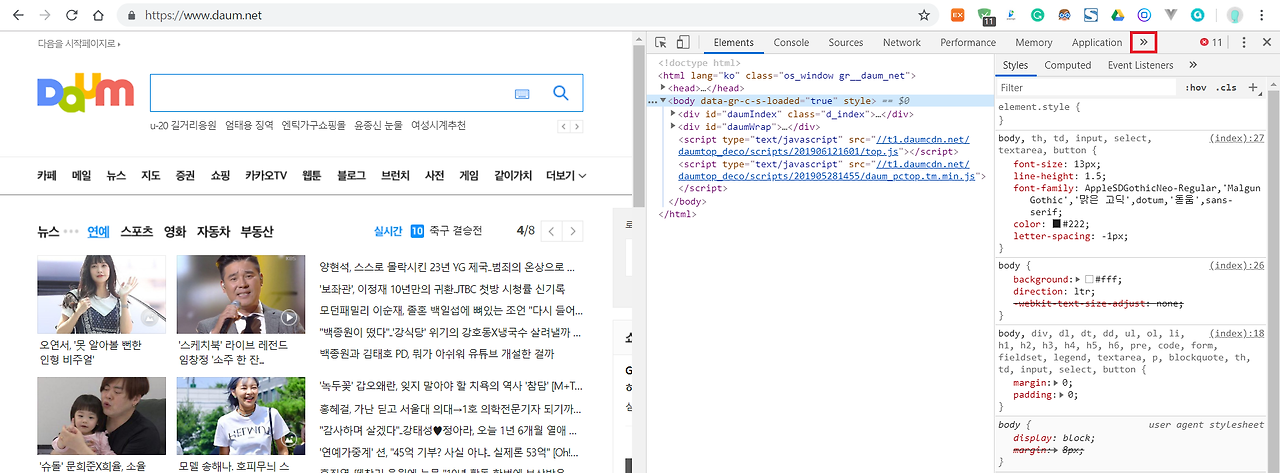Open the 메일 link in Daum navigation
This screenshot has height=473, width=1280.
(x=81, y=176)
